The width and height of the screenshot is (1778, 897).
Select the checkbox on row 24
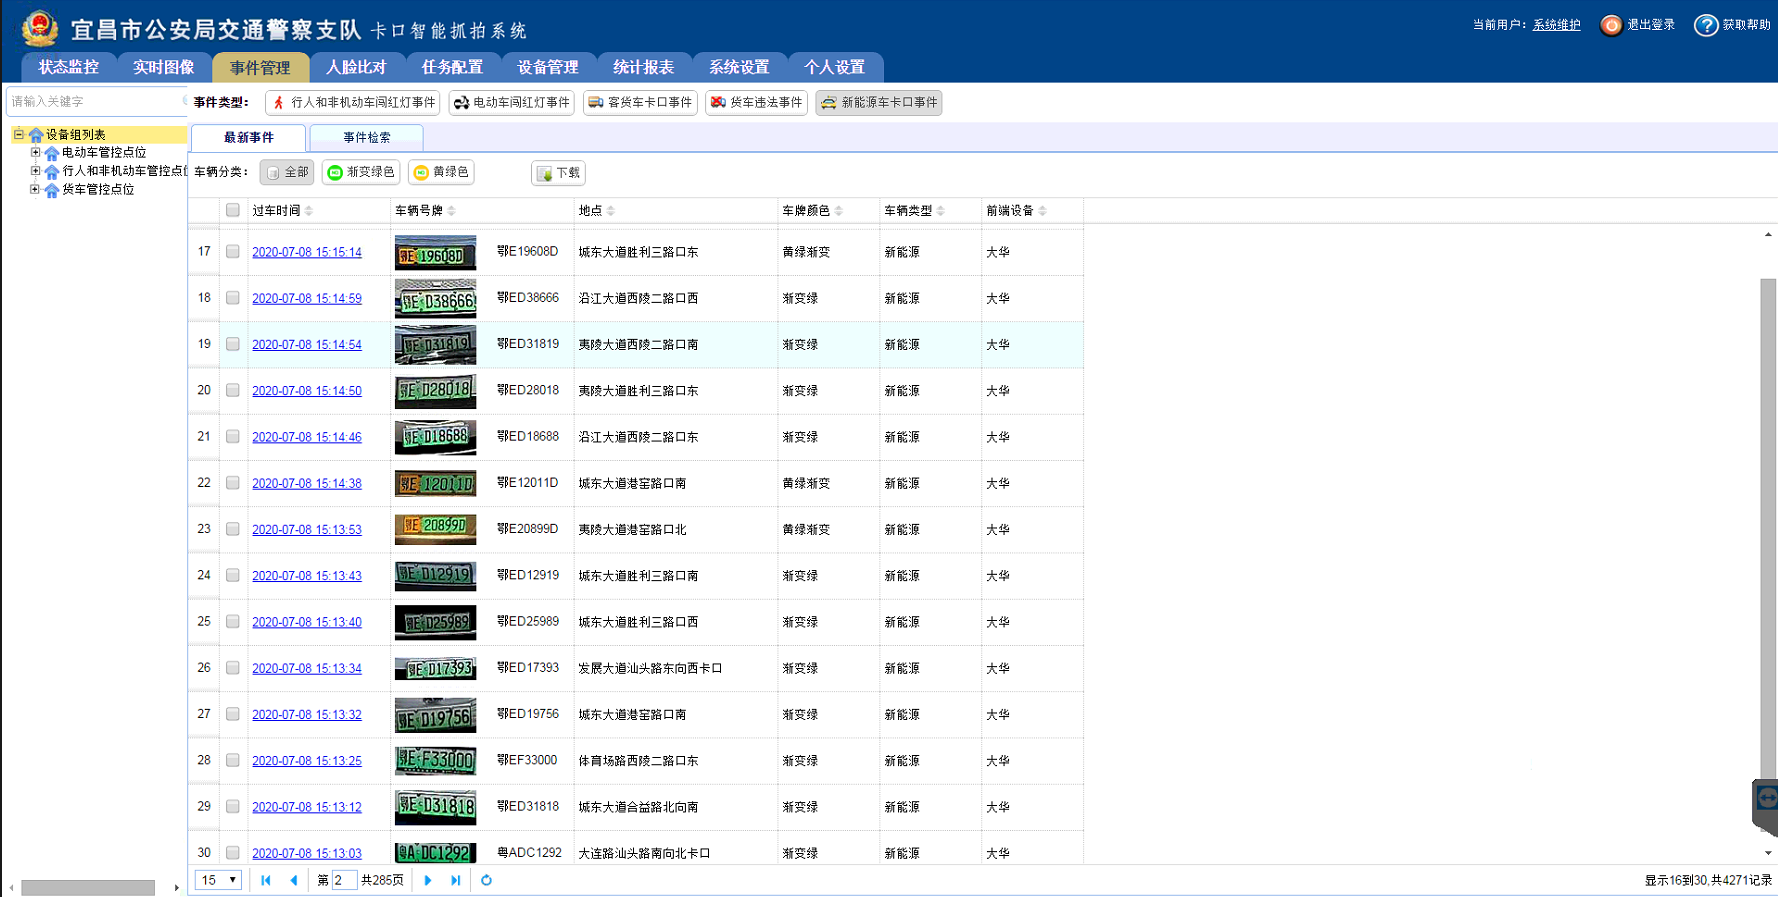pyautogui.click(x=233, y=576)
